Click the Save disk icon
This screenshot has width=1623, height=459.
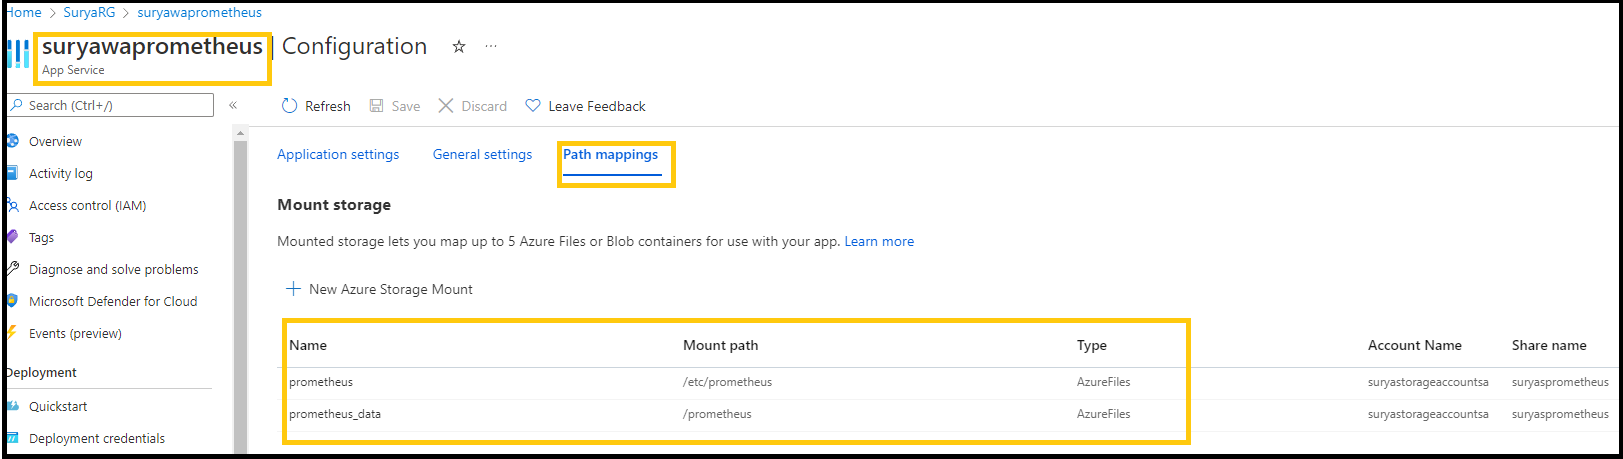coord(377,106)
